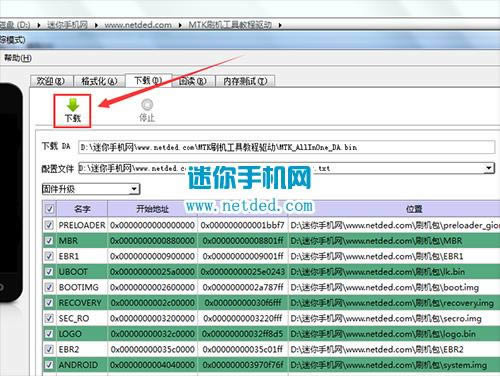Switch to the Format (格式化) tab
Viewport: 500px width, 376px height.
99,81
